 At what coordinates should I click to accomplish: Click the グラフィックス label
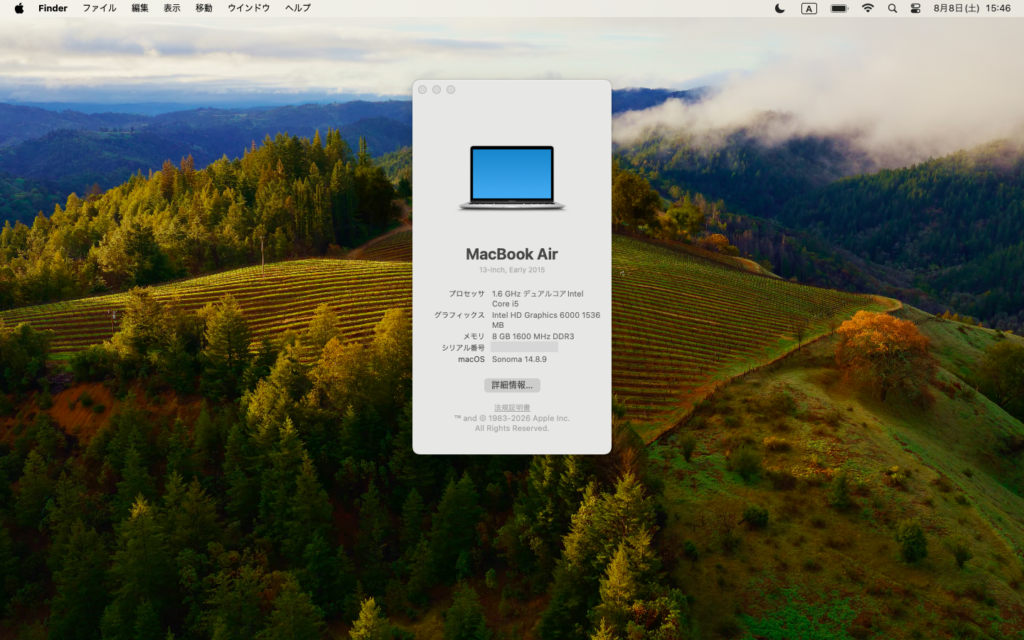[x=460, y=315]
